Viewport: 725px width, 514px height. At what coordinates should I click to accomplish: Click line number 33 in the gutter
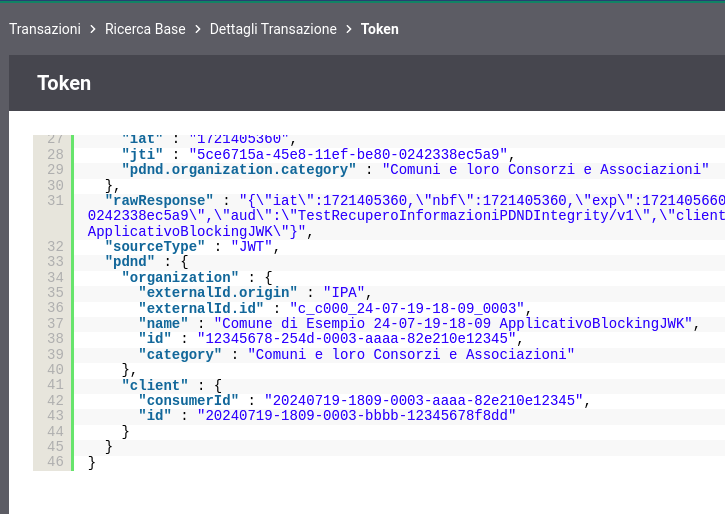click(55, 262)
